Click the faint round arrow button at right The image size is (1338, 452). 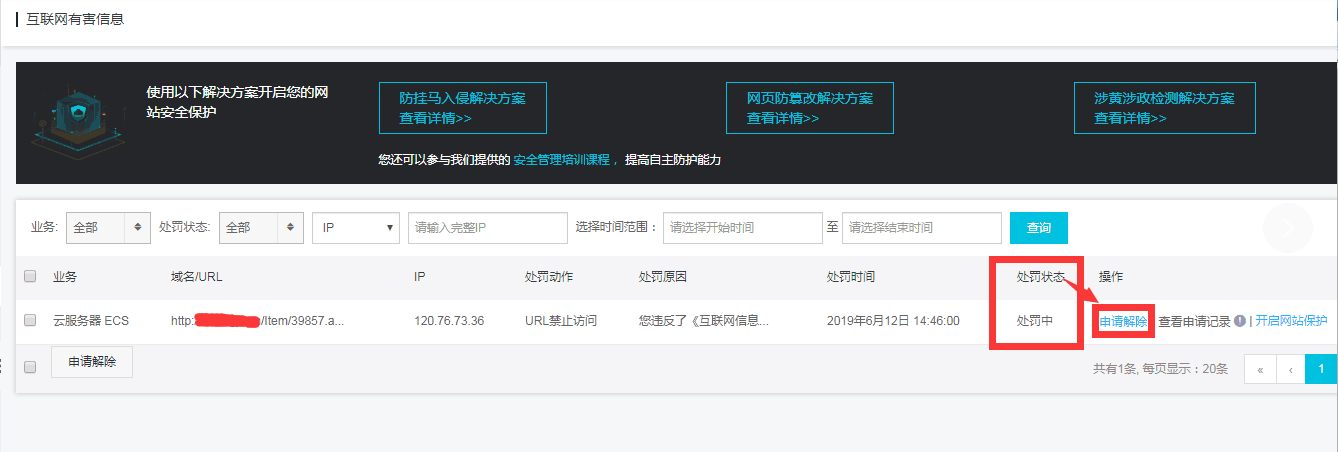point(1287,228)
